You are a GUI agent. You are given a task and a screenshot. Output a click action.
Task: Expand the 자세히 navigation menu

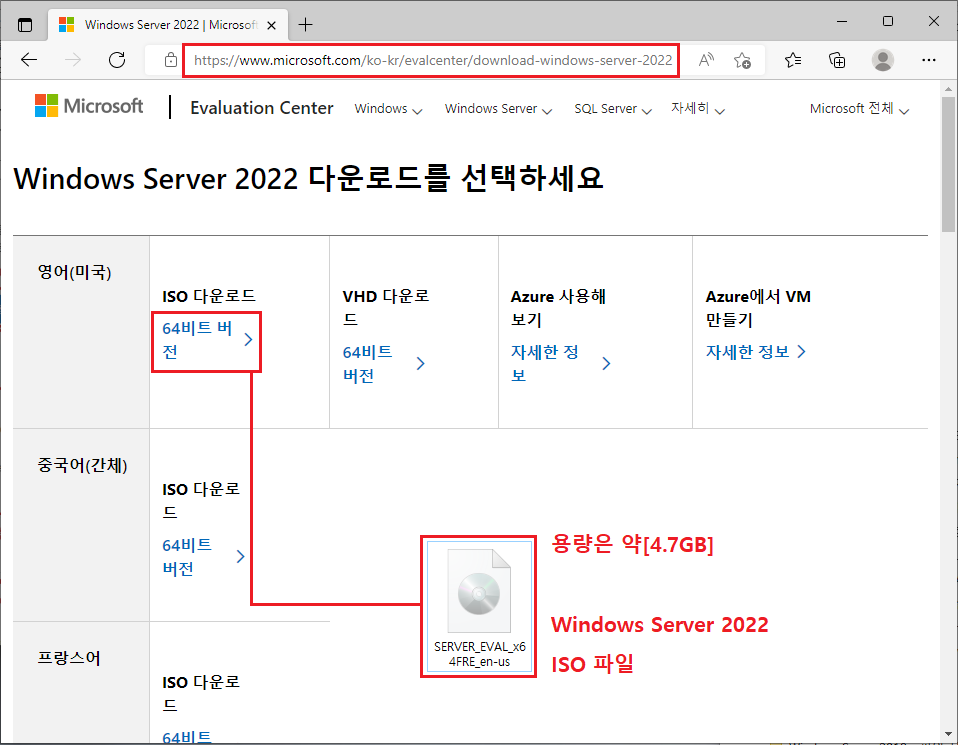tap(697, 109)
